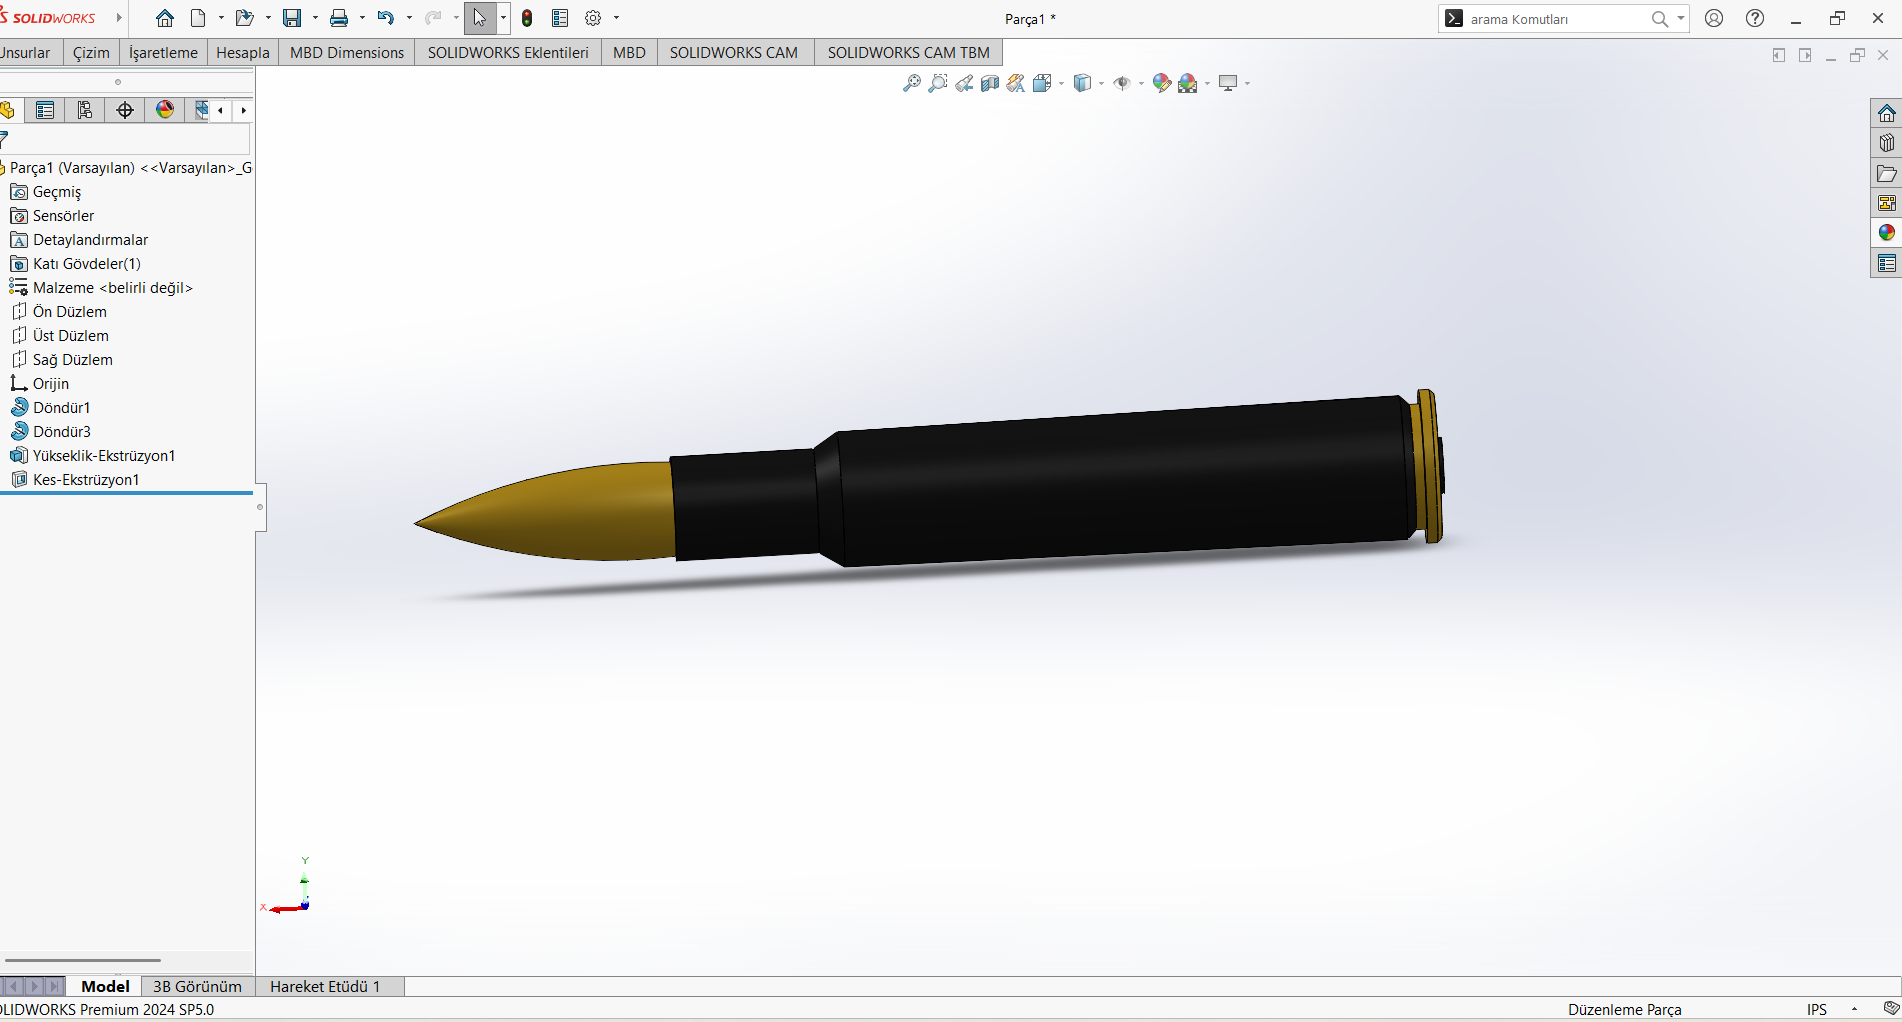
Task: Apply Scene using the checkered ball icon
Action: (x=1188, y=83)
